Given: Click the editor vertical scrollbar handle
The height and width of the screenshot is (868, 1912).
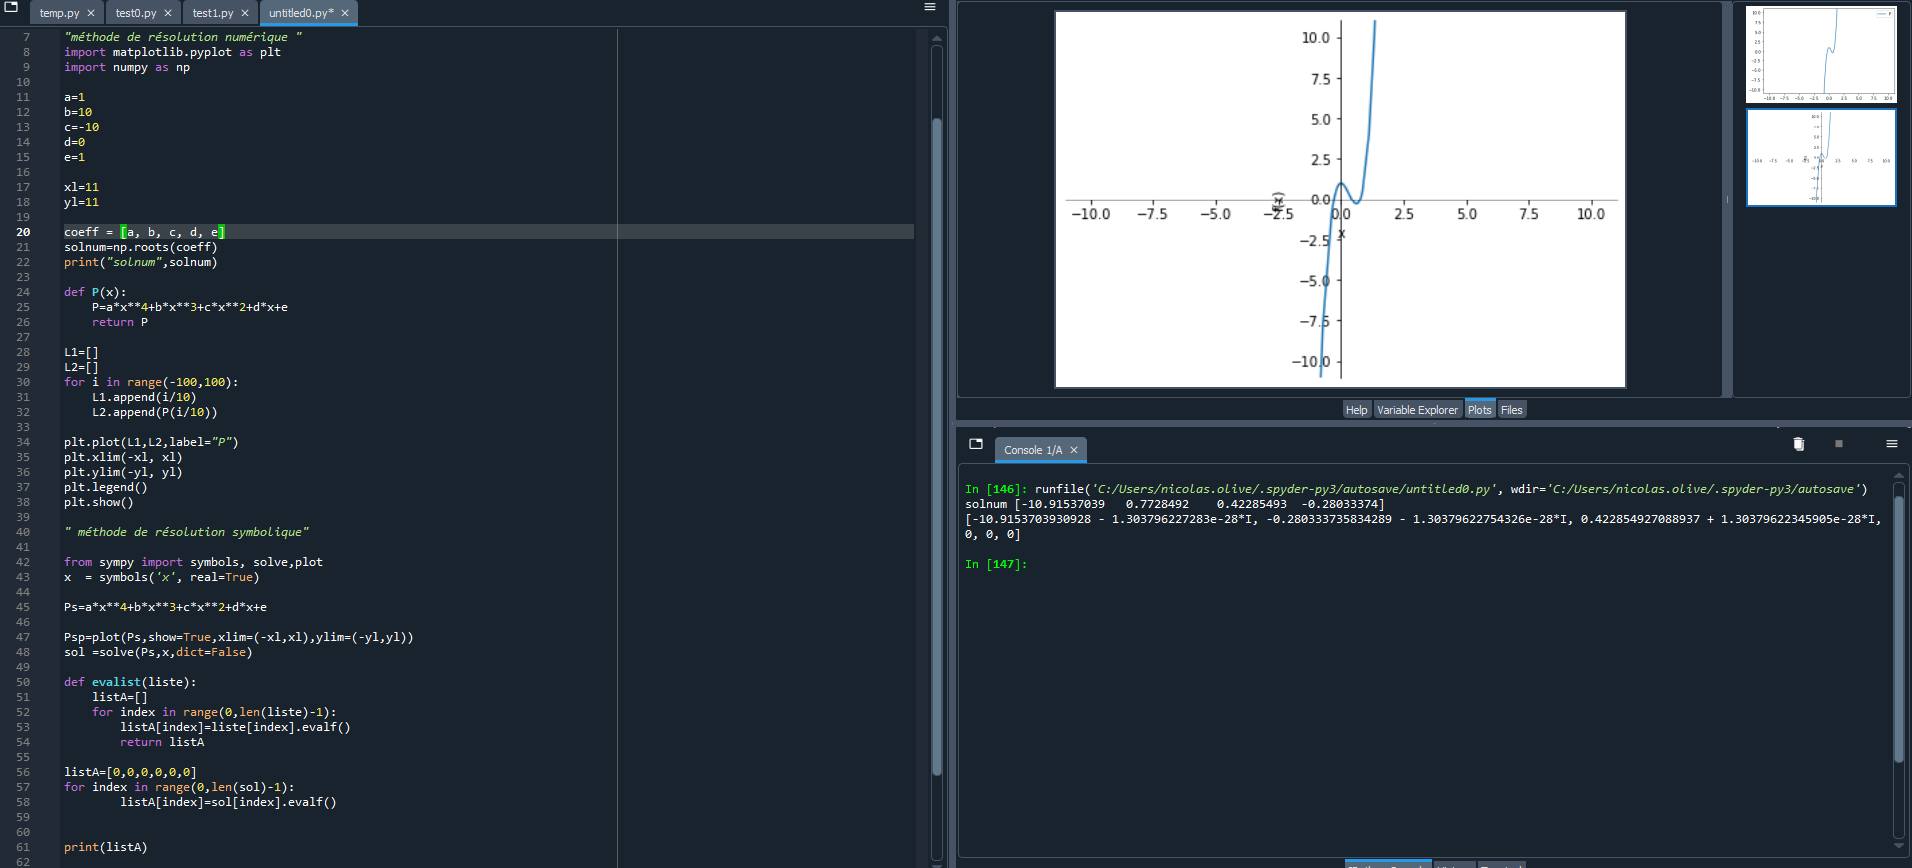Looking at the screenshot, I should point(937,445).
